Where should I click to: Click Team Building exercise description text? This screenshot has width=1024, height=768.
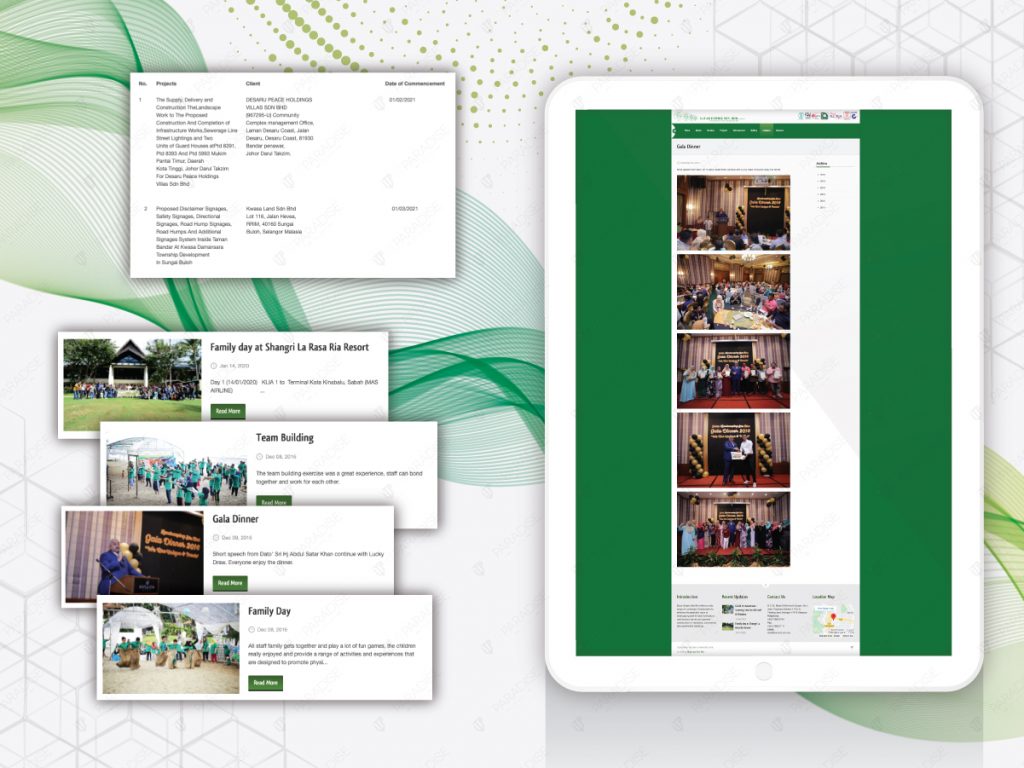[x=339, y=477]
